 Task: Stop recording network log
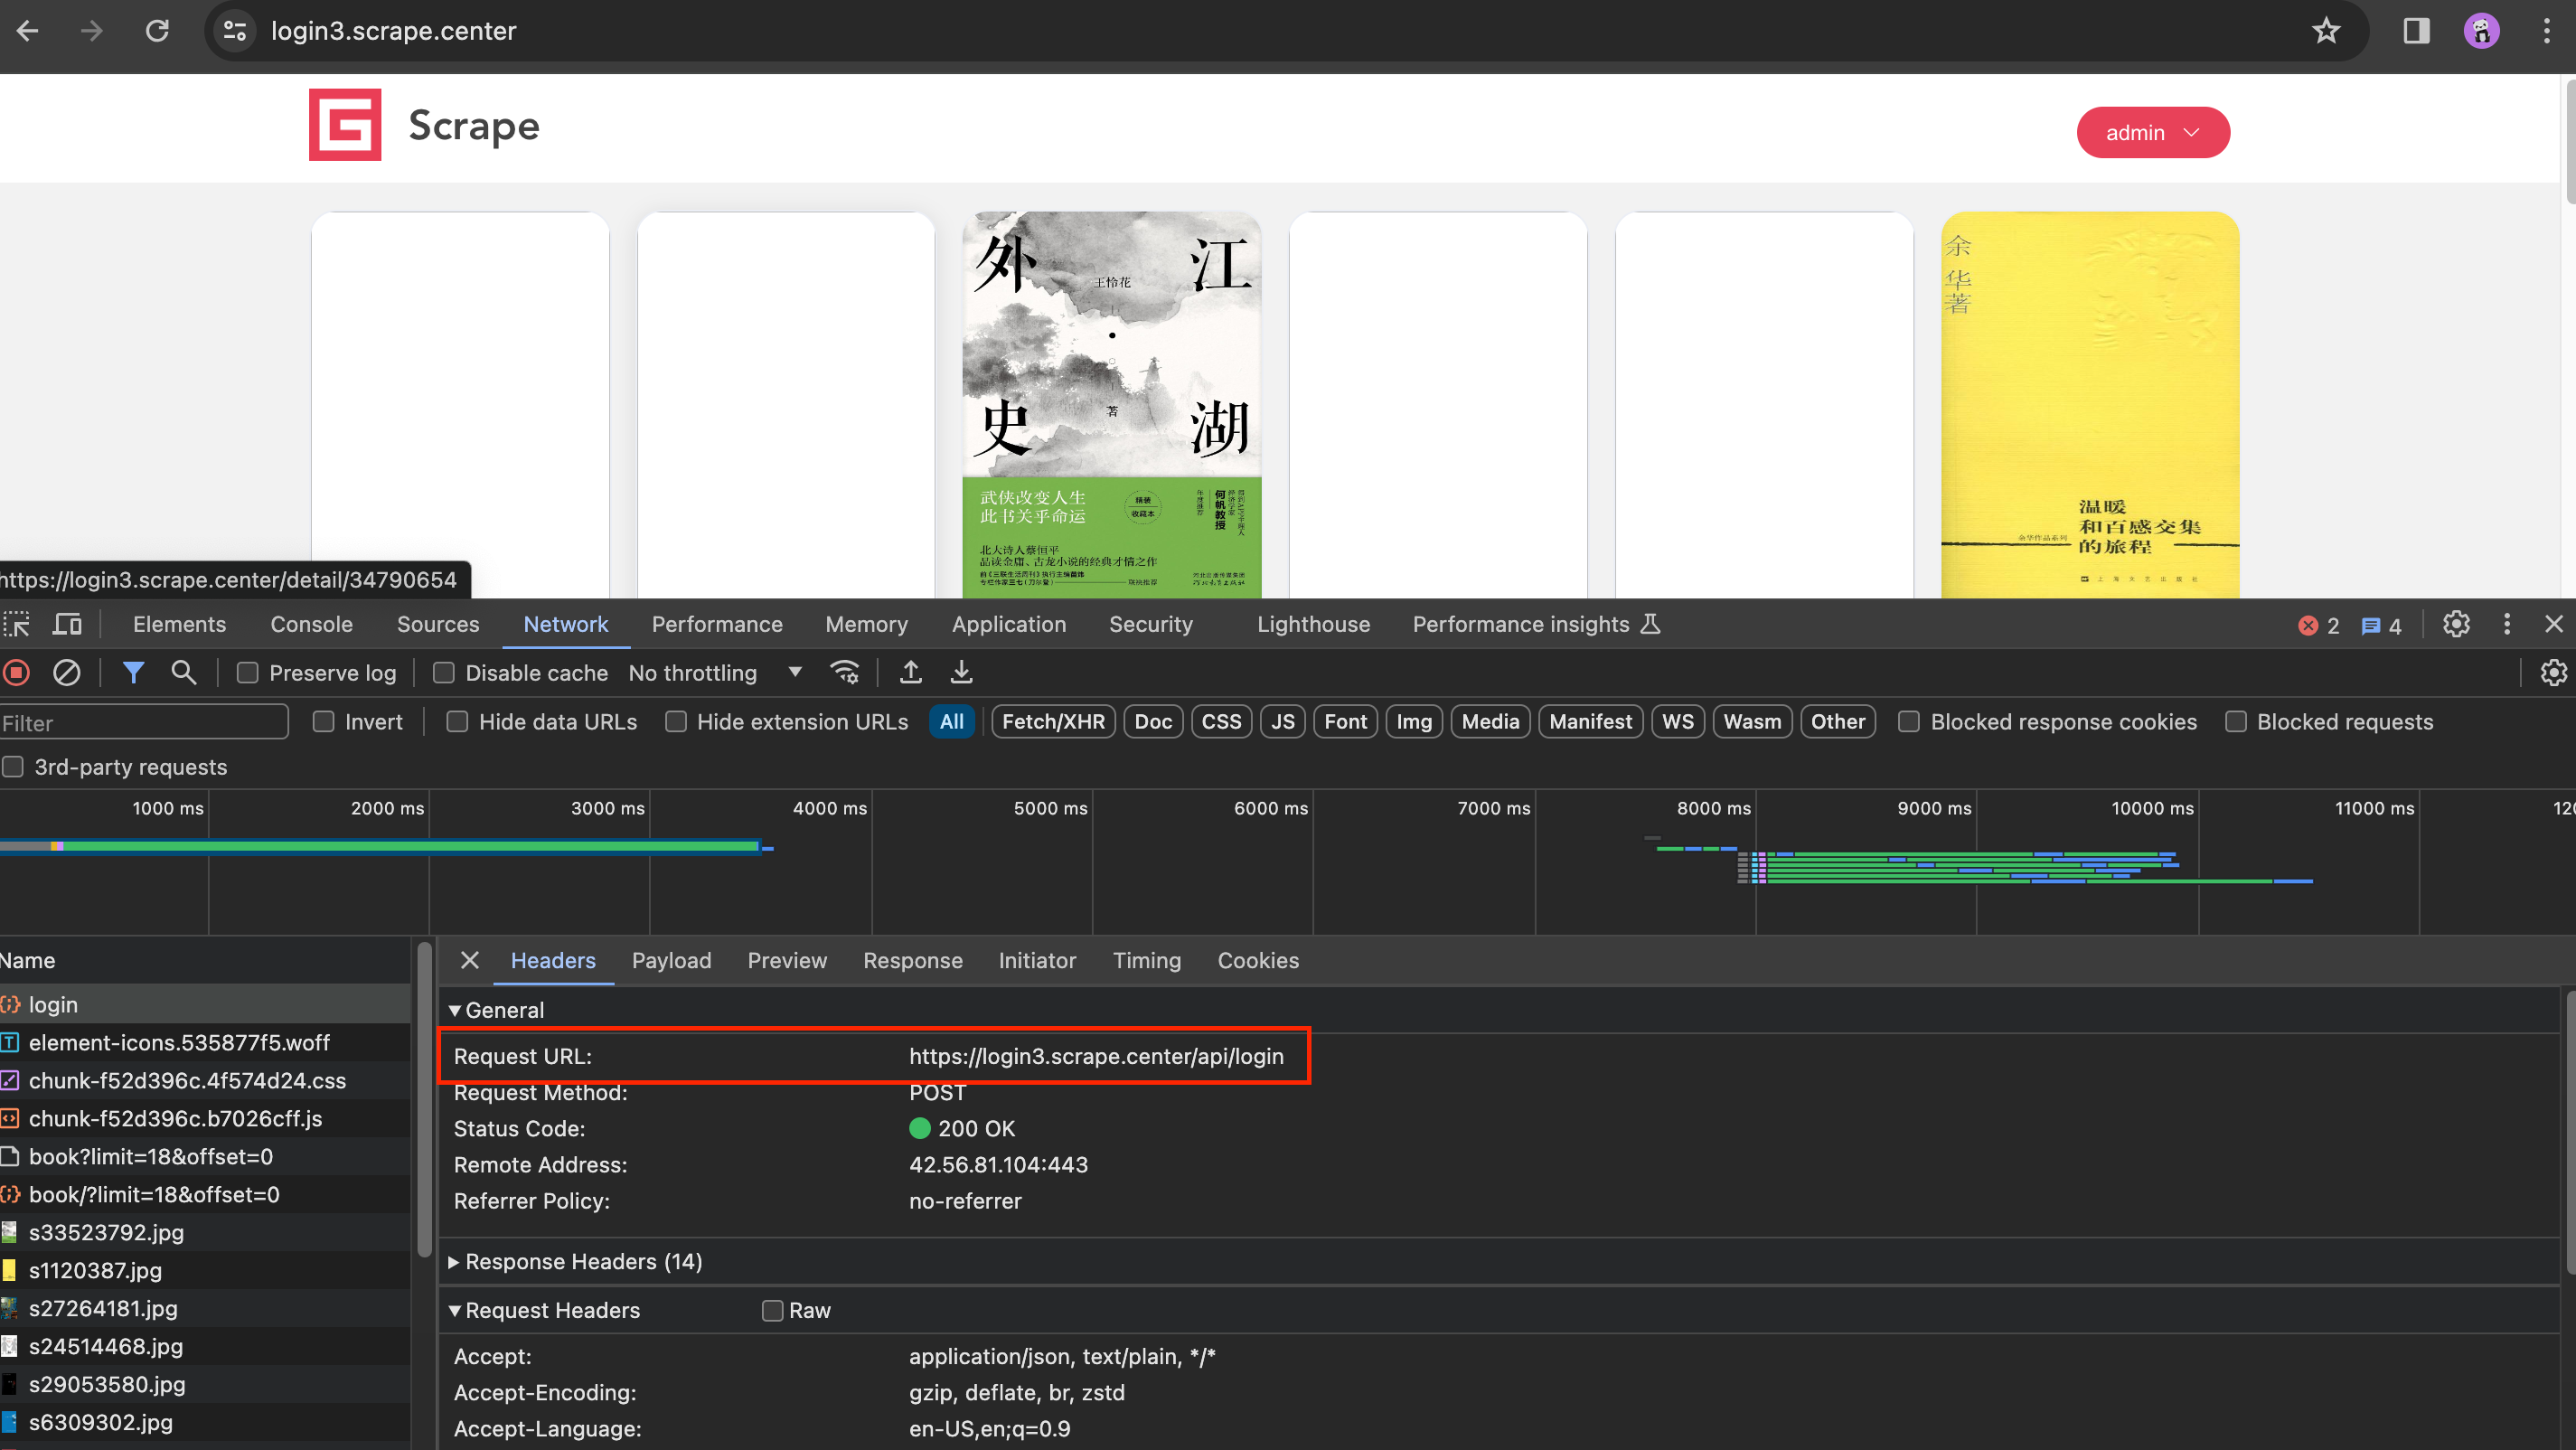click(x=17, y=673)
